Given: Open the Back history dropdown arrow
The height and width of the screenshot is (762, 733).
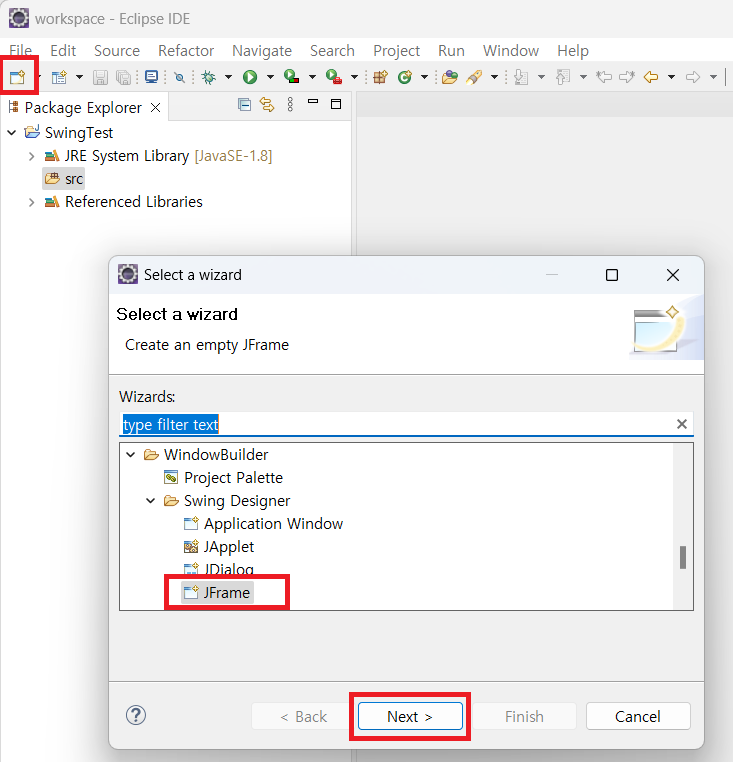Looking at the screenshot, I should tap(671, 77).
